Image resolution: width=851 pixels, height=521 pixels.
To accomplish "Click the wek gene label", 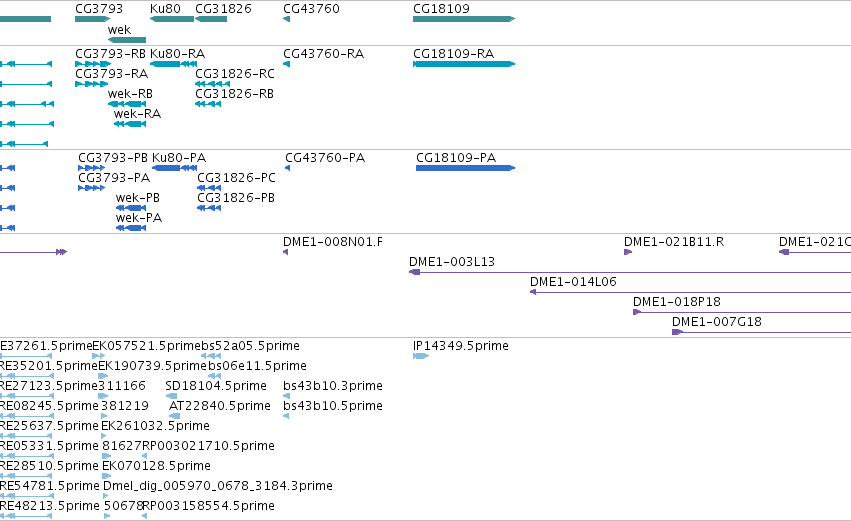I will click(119, 30).
